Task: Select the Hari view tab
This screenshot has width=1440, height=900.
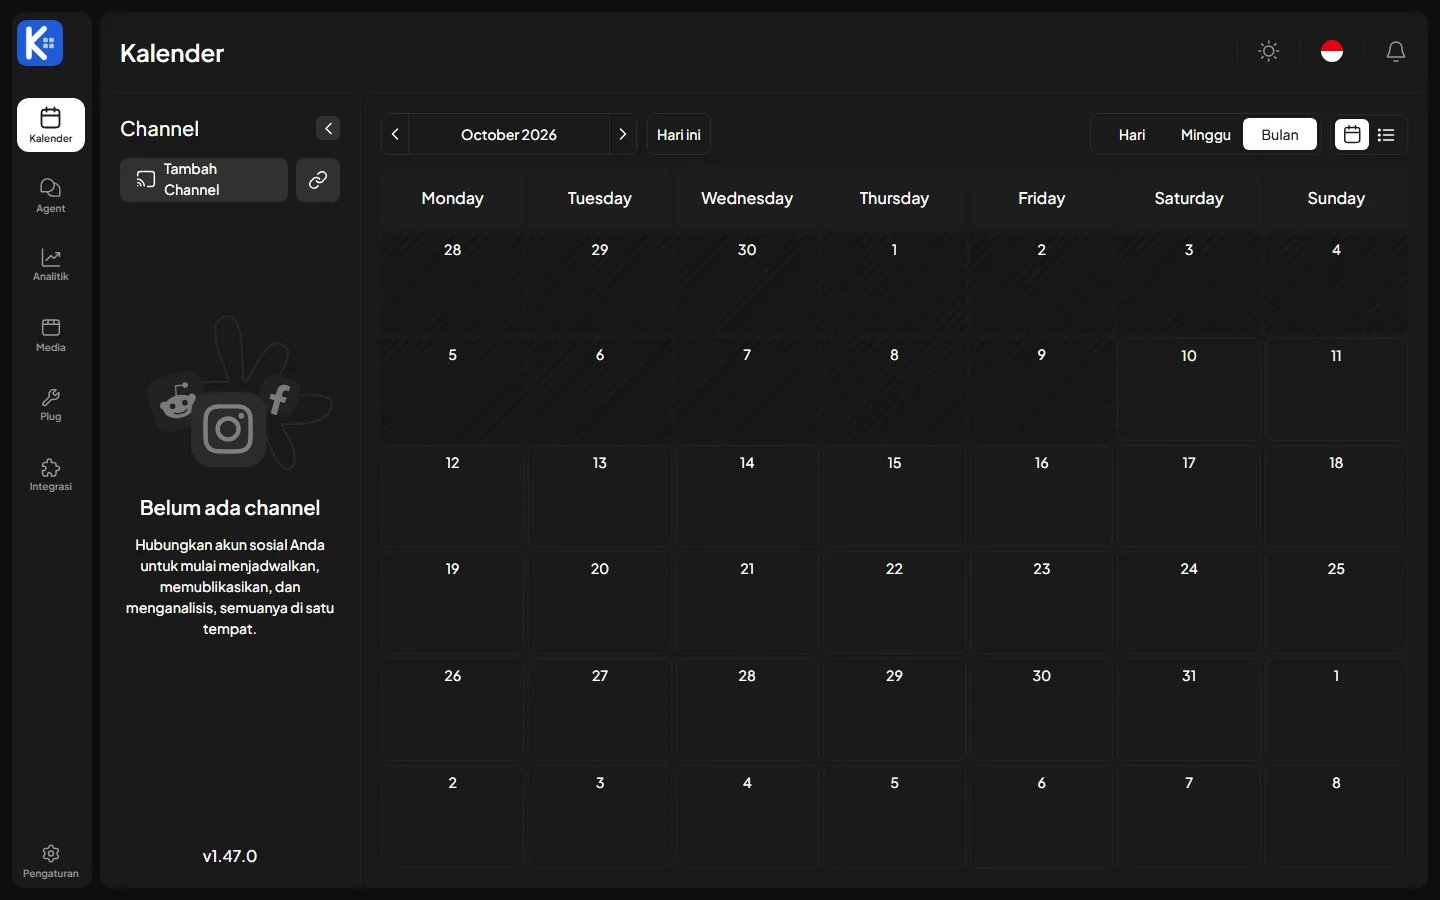Action: pyautogui.click(x=1132, y=134)
